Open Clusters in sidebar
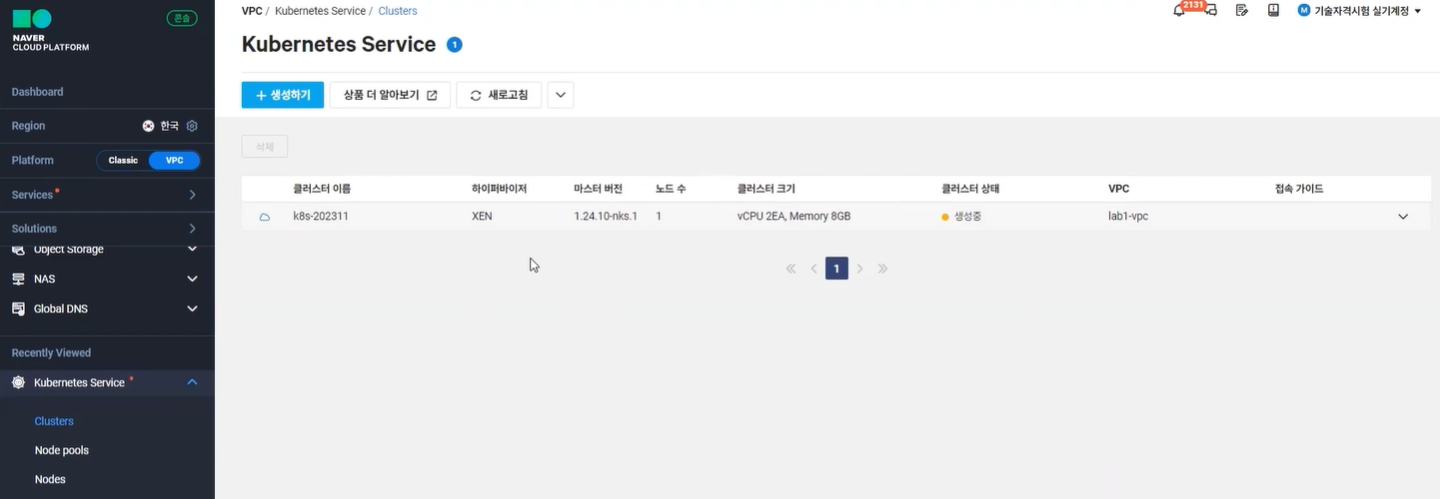 [54, 421]
